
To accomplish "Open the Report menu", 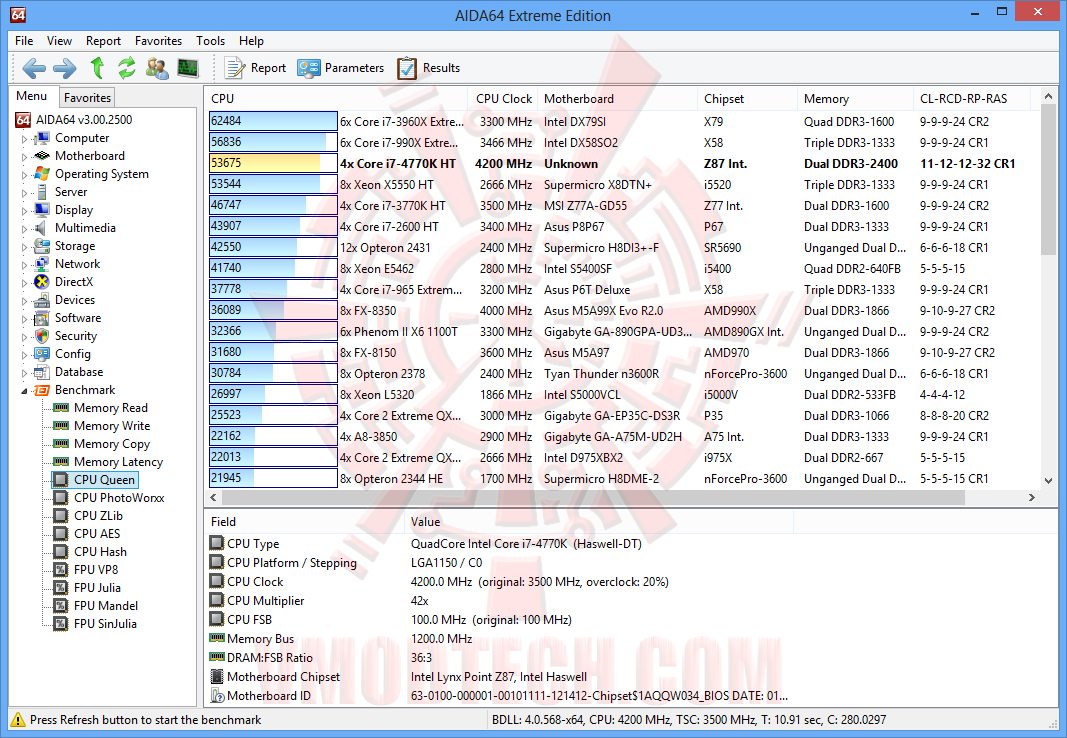I will (x=103, y=41).
